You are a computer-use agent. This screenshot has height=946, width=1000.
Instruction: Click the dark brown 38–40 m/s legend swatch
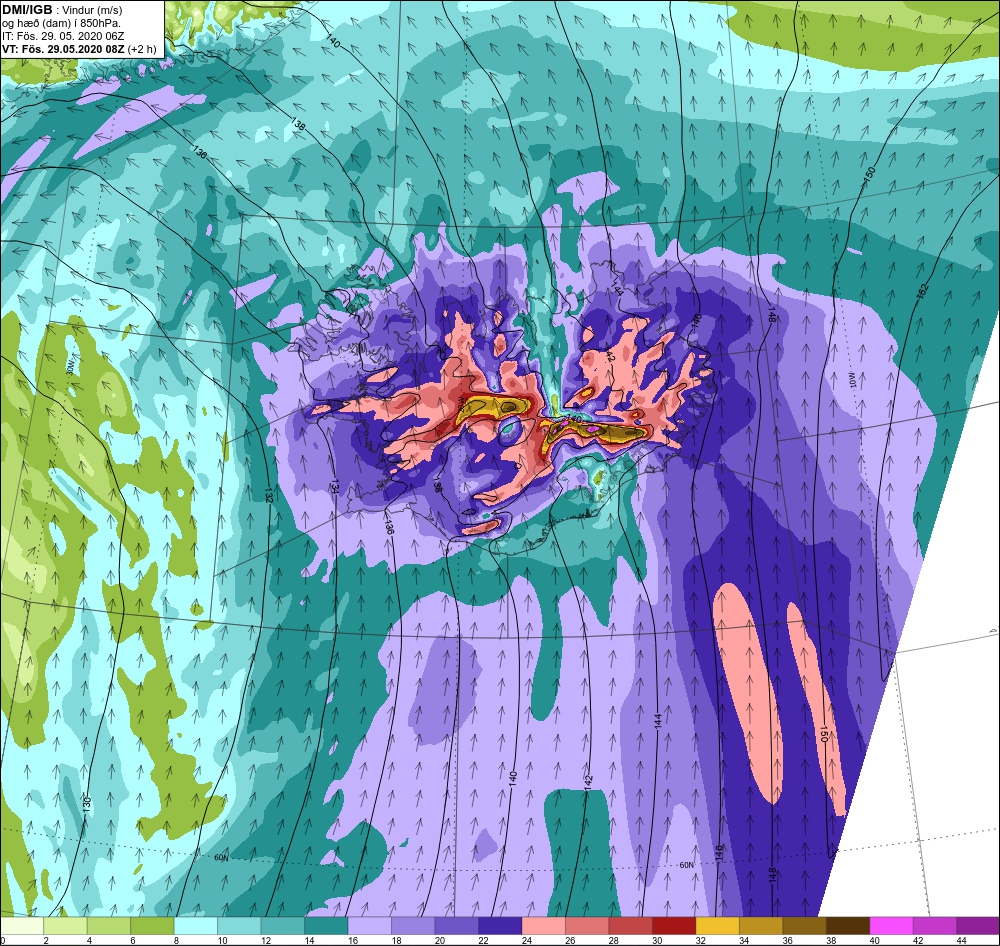pos(848,926)
